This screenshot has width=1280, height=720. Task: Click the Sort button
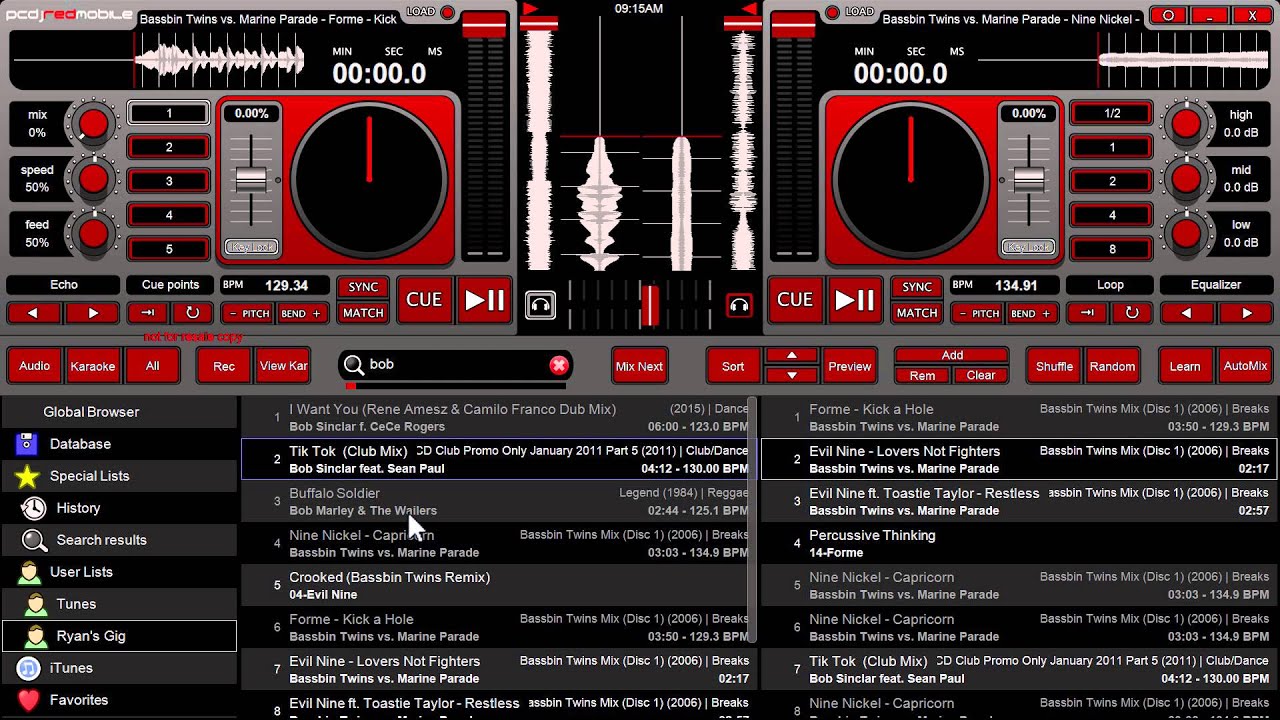(x=733, y=366)
